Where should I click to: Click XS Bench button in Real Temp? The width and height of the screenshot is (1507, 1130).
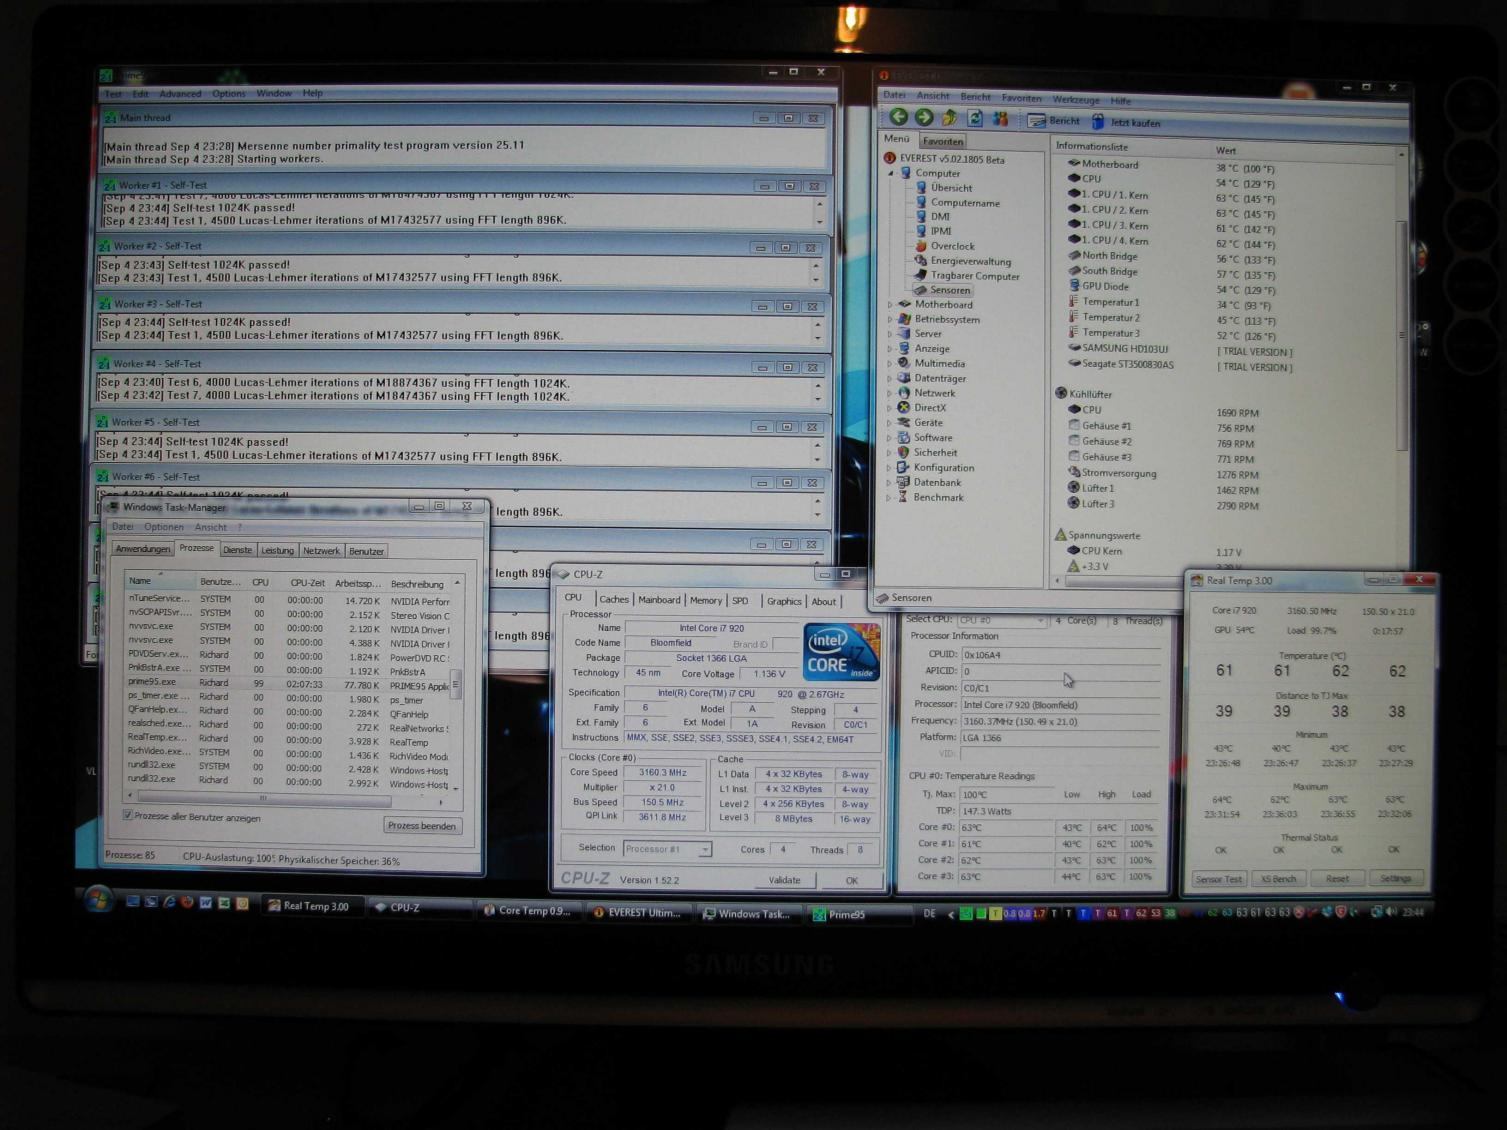click(1278, 879)
